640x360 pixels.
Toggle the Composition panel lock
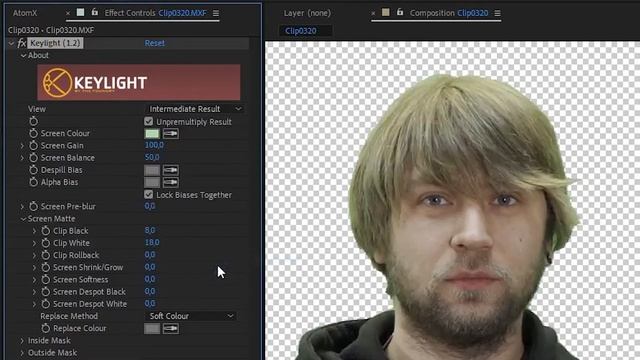point(400,12)
